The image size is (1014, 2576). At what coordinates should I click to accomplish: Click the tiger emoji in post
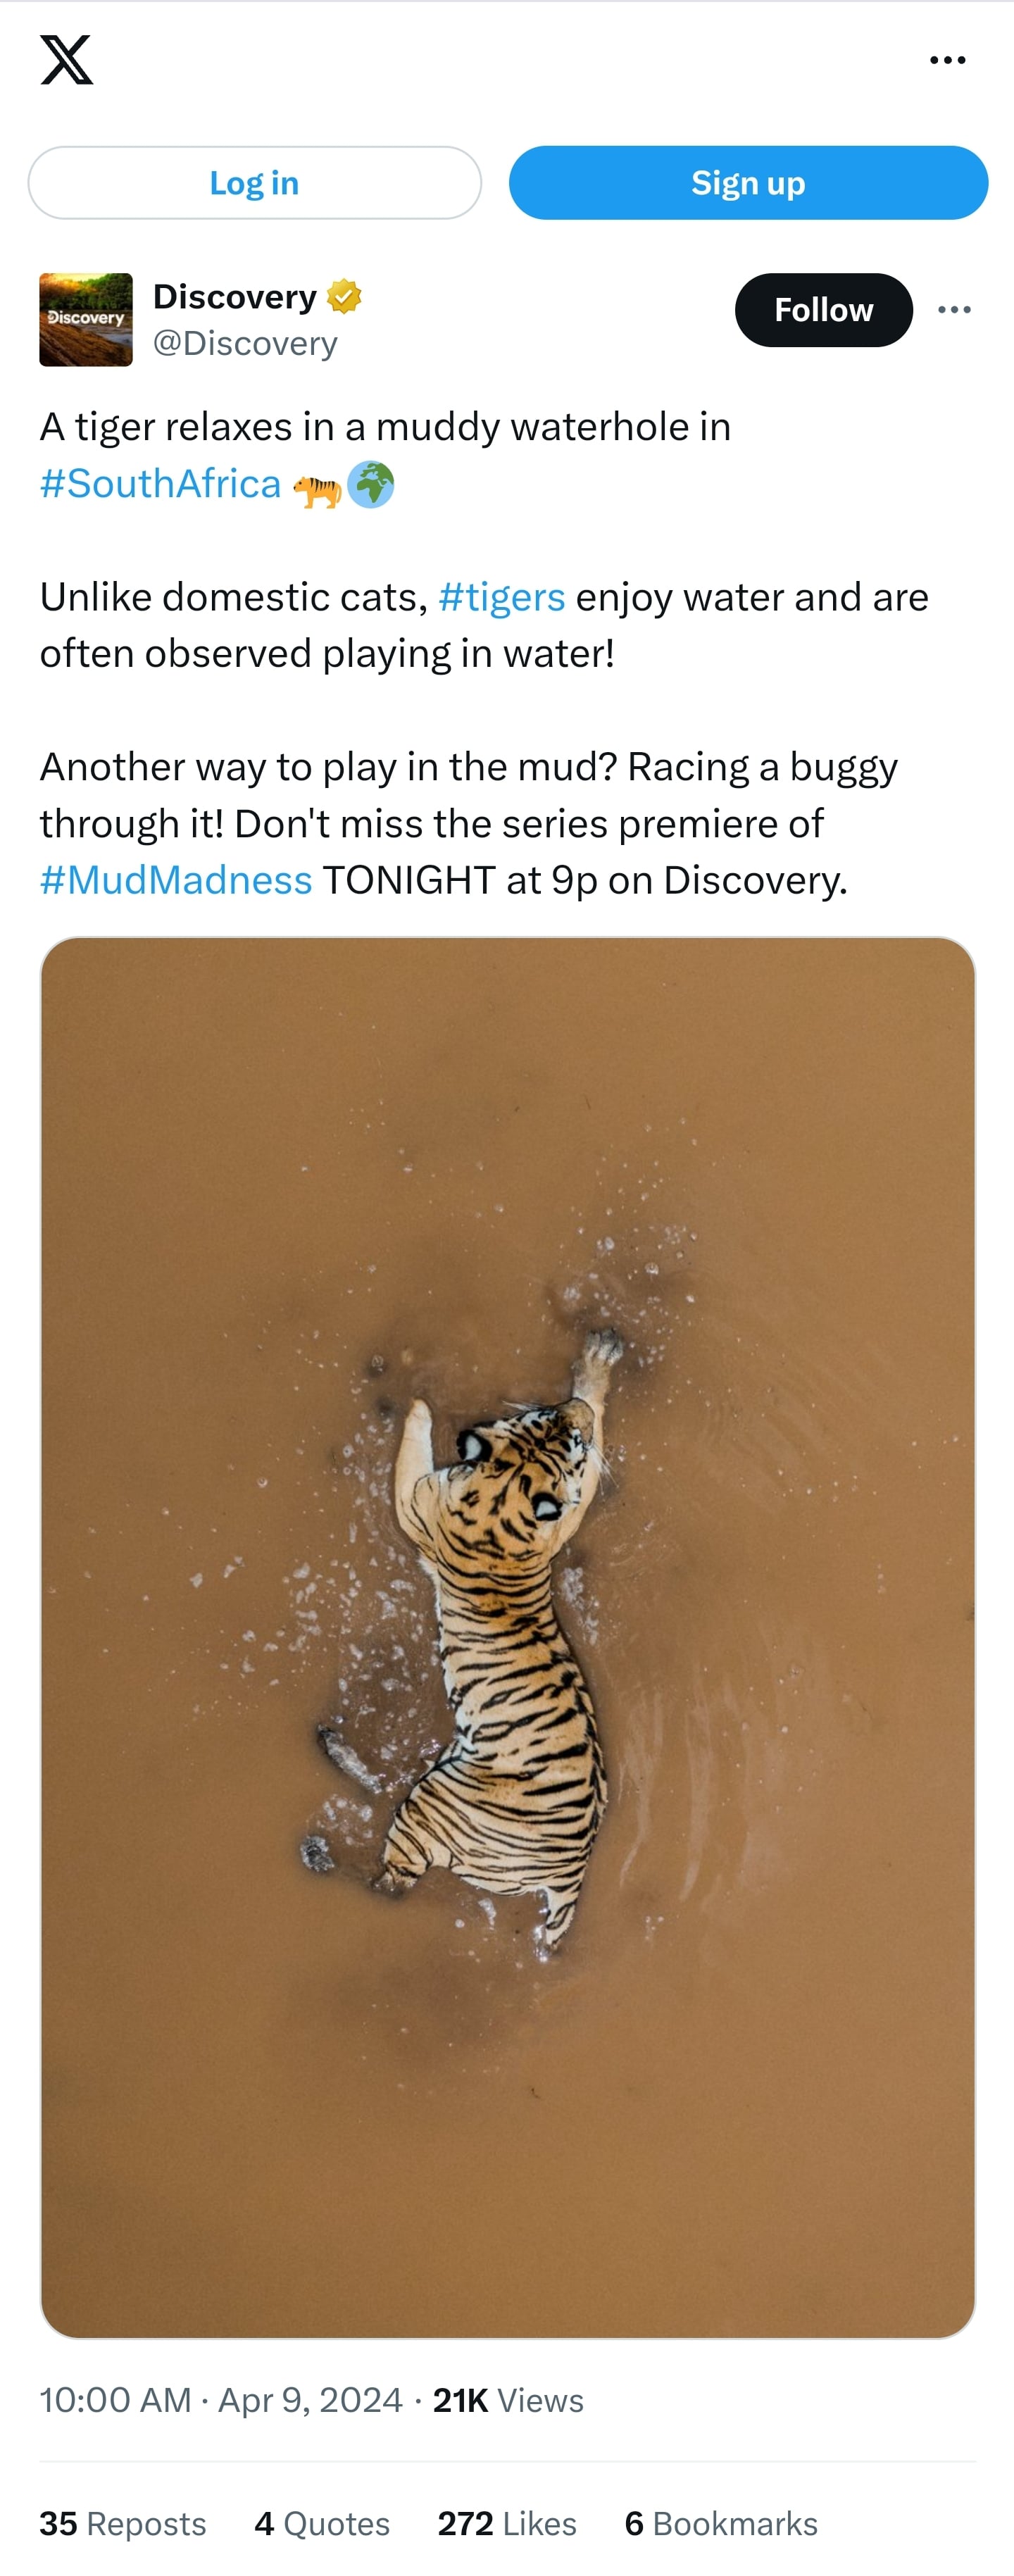click(317, 487)
